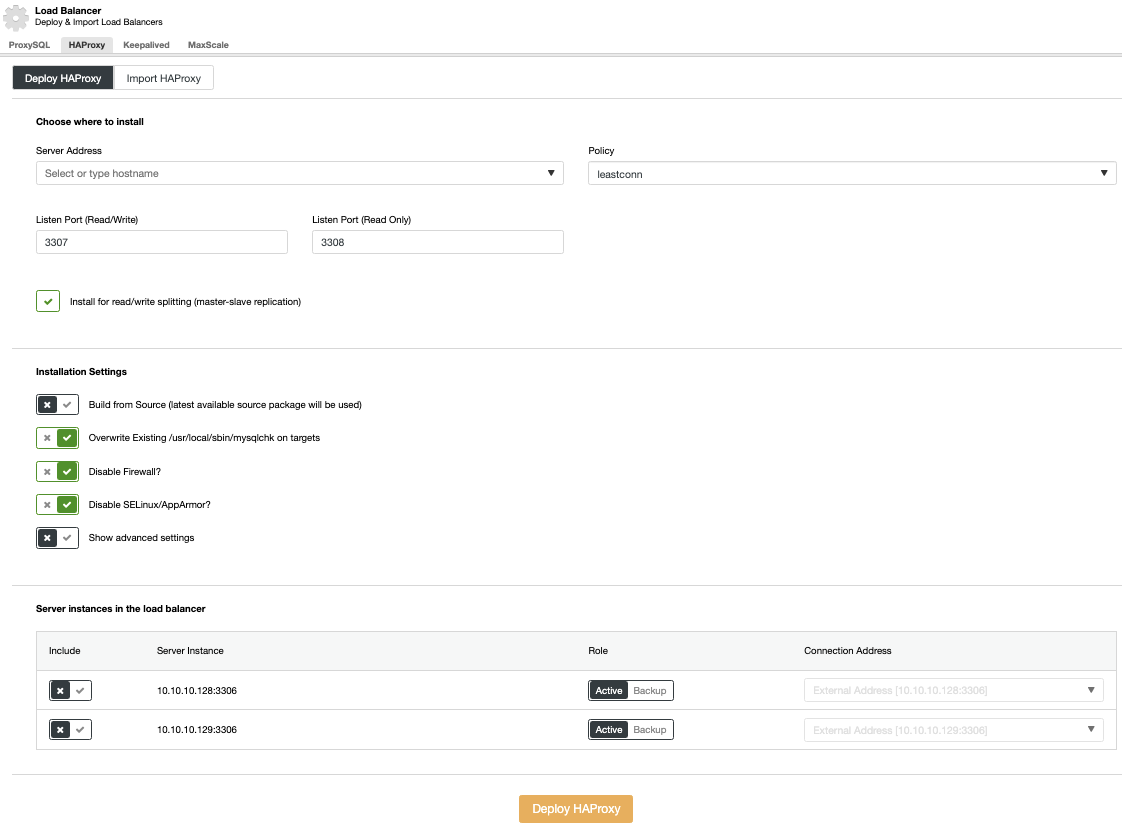1122x827 pixels.
Task: Switch to Import HAProxy sub-tab
Action: [x=164, y=78]
